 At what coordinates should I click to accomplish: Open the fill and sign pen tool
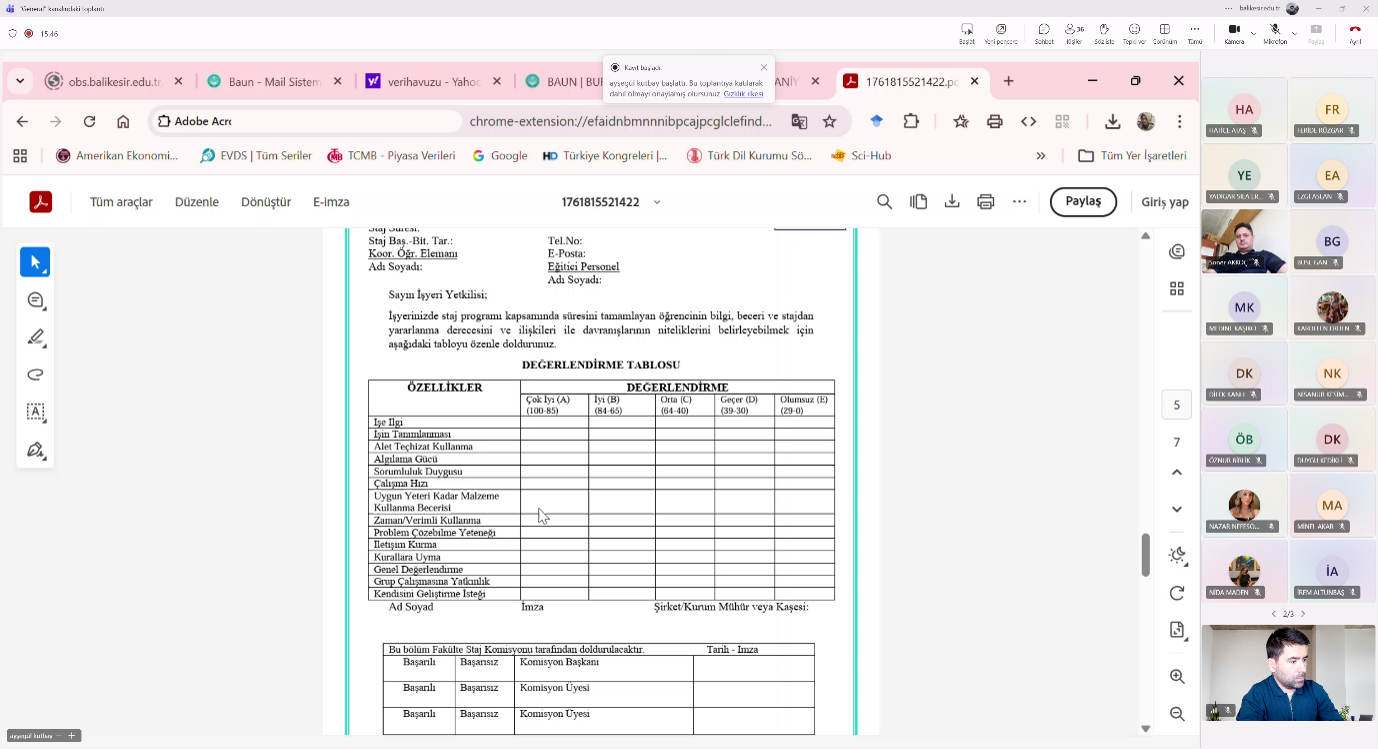pyautogui.click(x=35, y=450)
